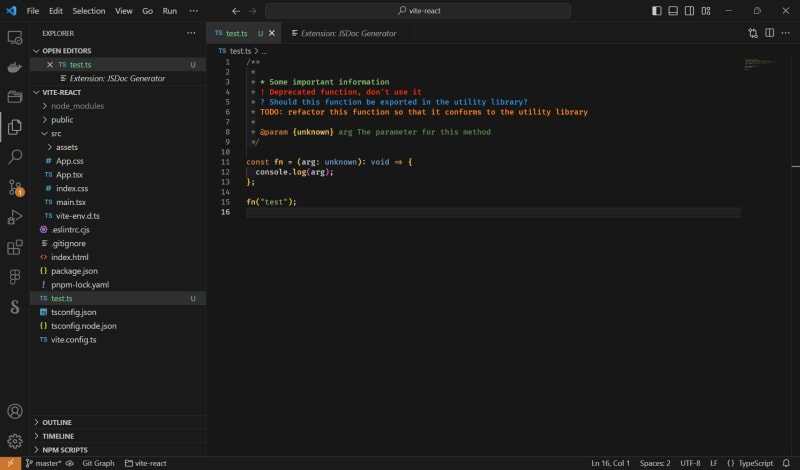Open the Figma icon in the activity bar
The image size is (800, 470).
tap(15, 277)
